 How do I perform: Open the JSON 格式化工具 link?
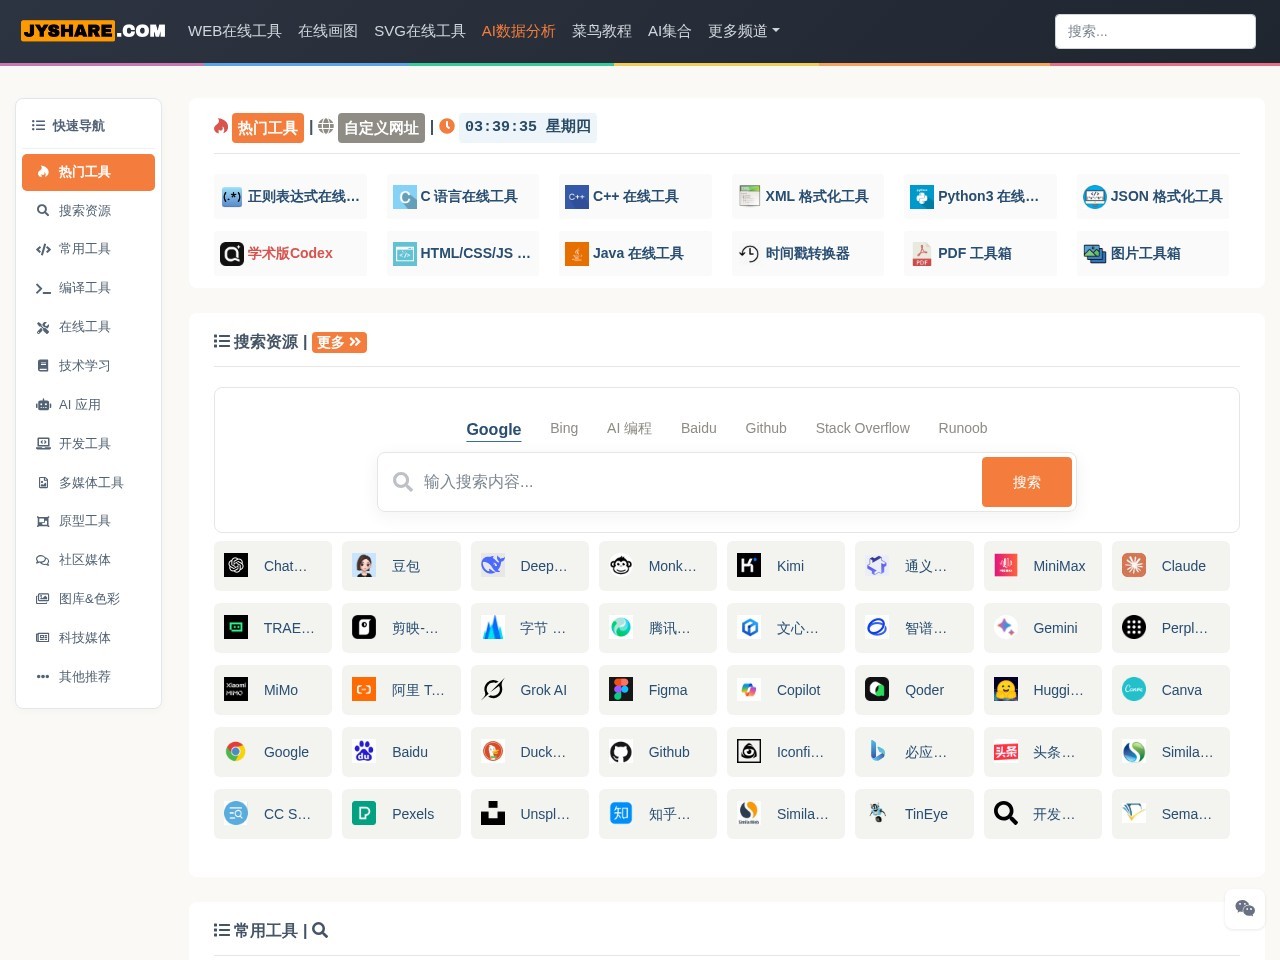[1153, 196]
